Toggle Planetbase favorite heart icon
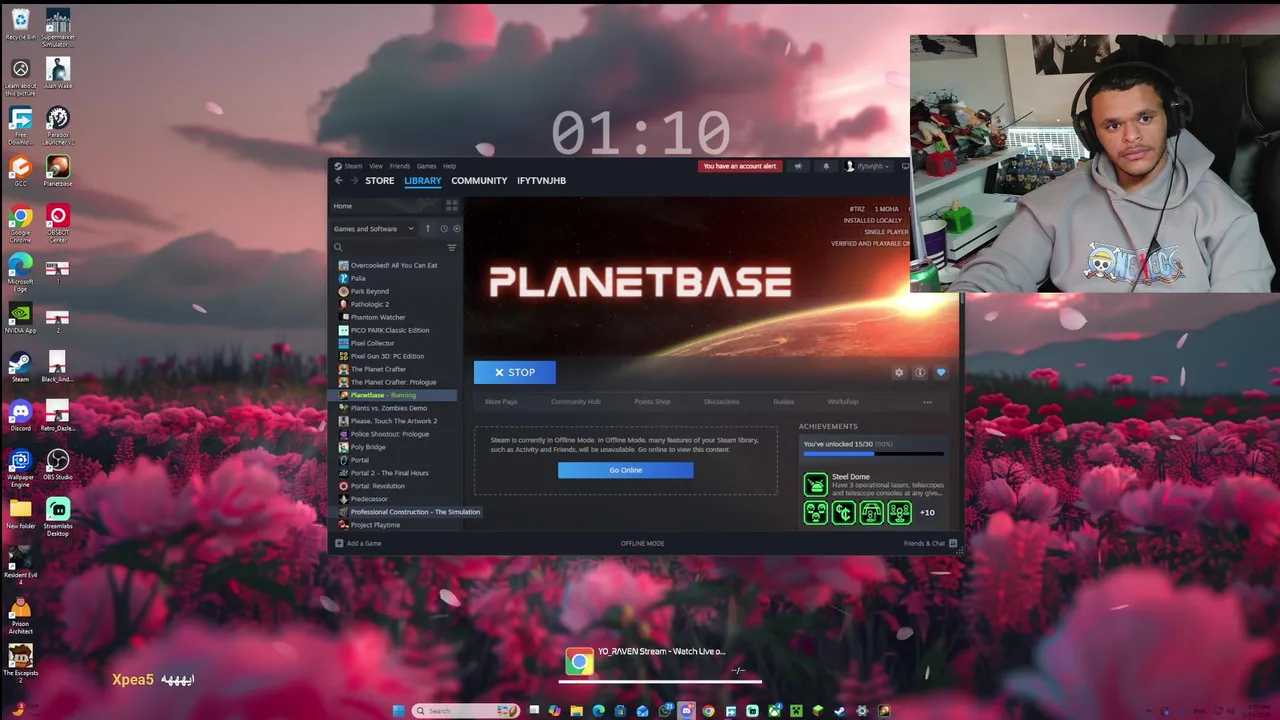The height and width of the screenshot is (720, 1280). click(941, 372)
